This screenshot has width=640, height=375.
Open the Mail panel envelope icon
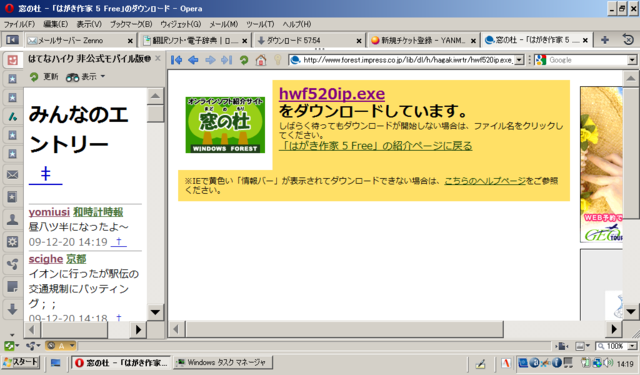12,175
